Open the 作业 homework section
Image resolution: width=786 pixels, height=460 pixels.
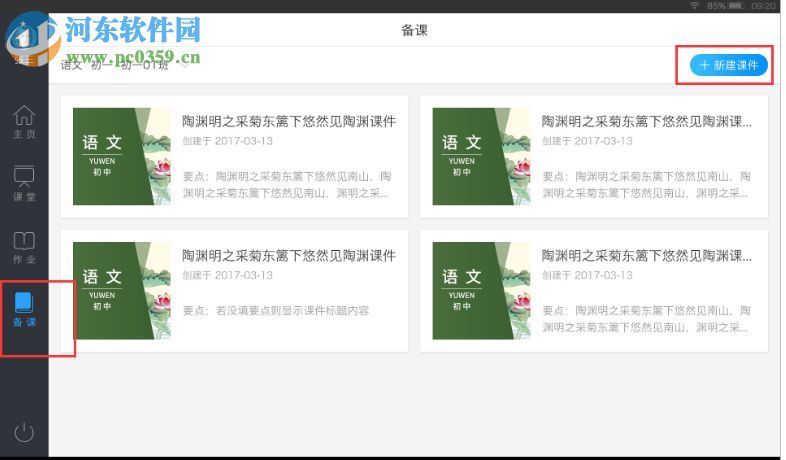tap(24, 247)
